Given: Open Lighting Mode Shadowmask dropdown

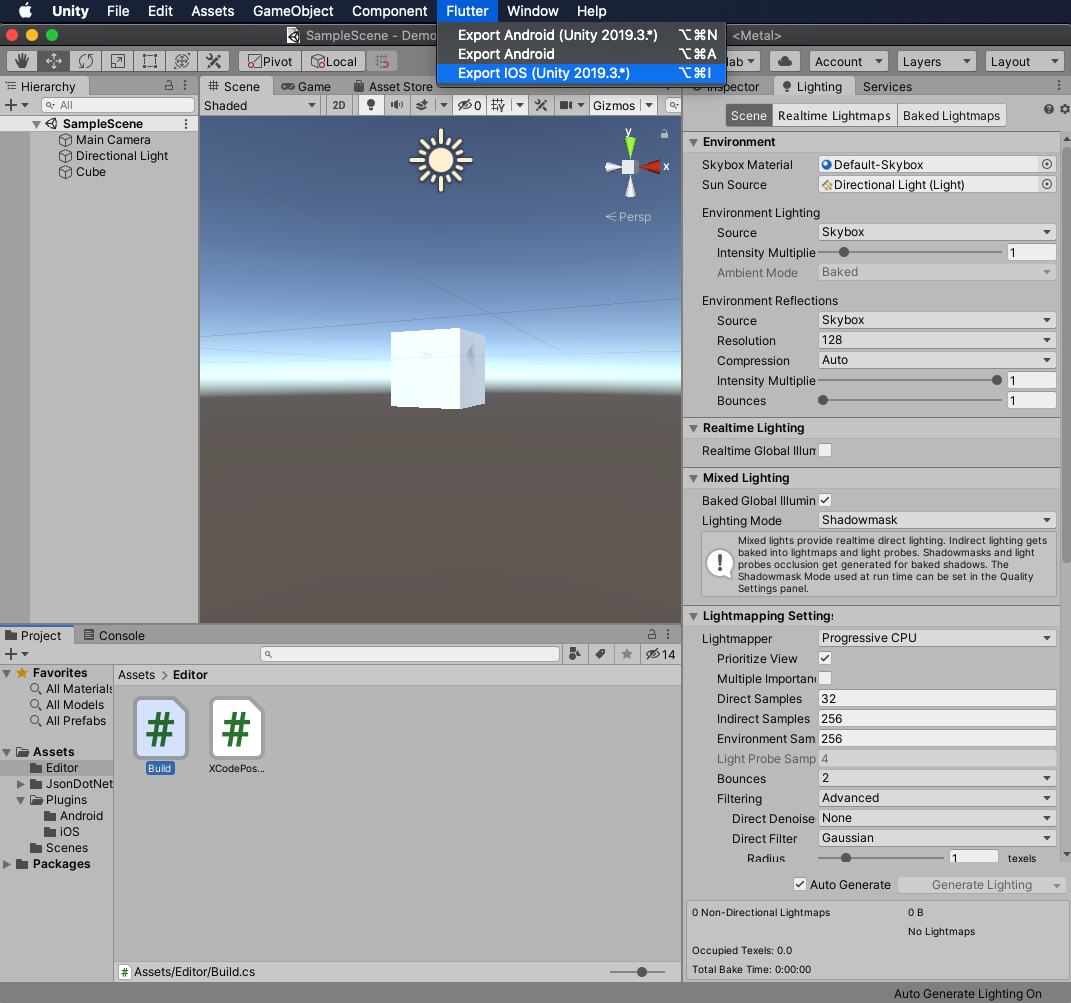Looking at the screenshot, I should coord(937,520).
